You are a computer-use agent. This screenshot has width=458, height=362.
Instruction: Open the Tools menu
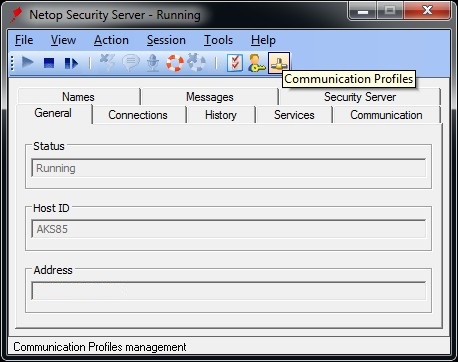pos(218,40)
